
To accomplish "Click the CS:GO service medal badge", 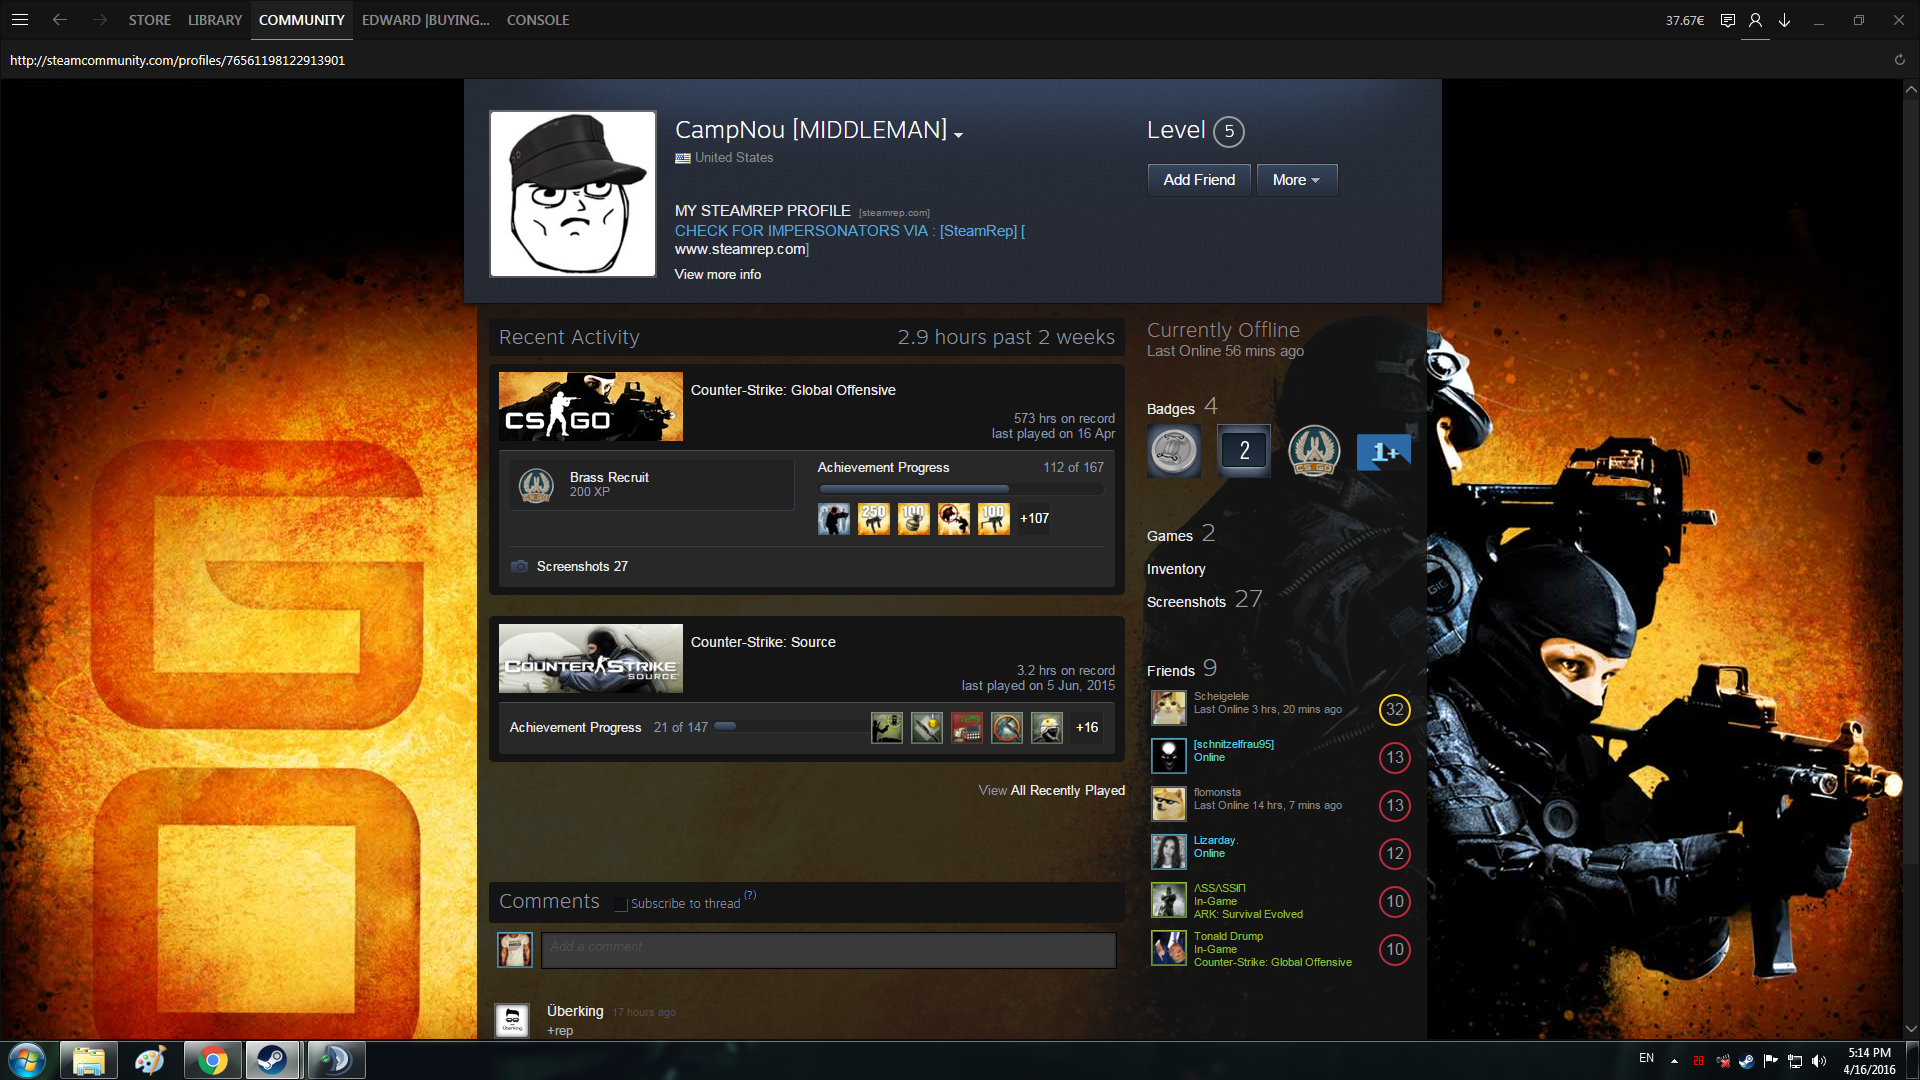I will (x=1313, y=451).
